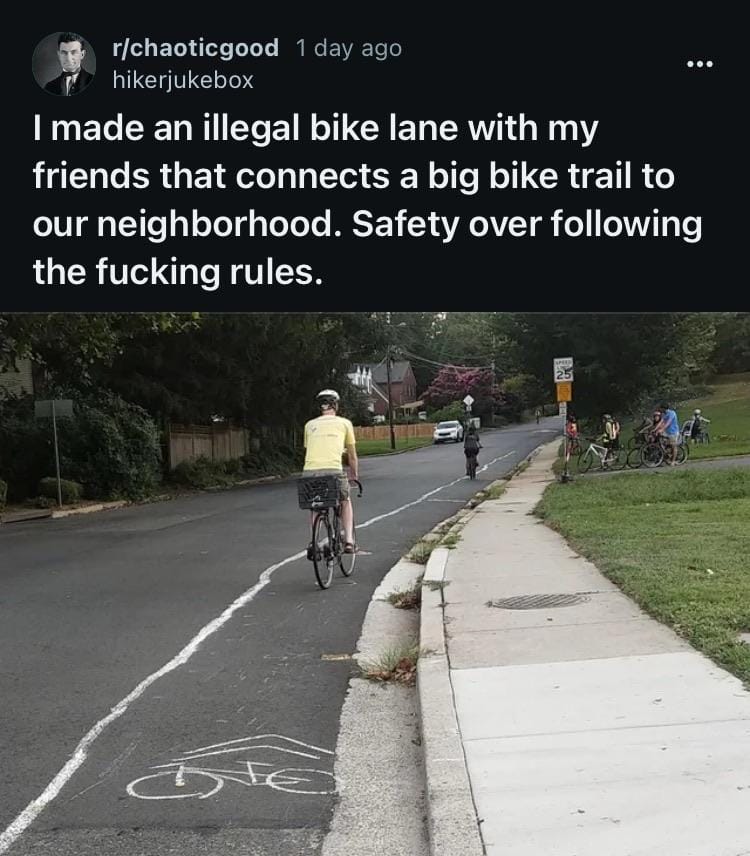The height and width of the screenshot is (856, 750).
Task: Open the r/chaoticgood subreddit link
Action: click(x=195, y=47)
